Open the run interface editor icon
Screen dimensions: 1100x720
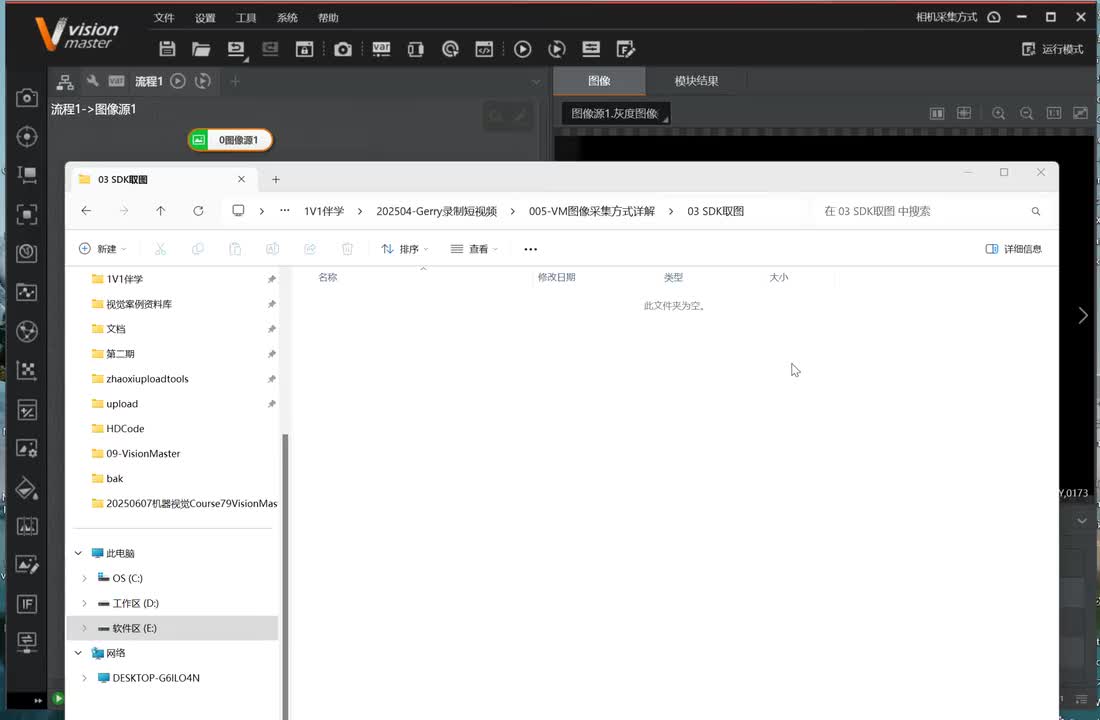pos(625,48)
